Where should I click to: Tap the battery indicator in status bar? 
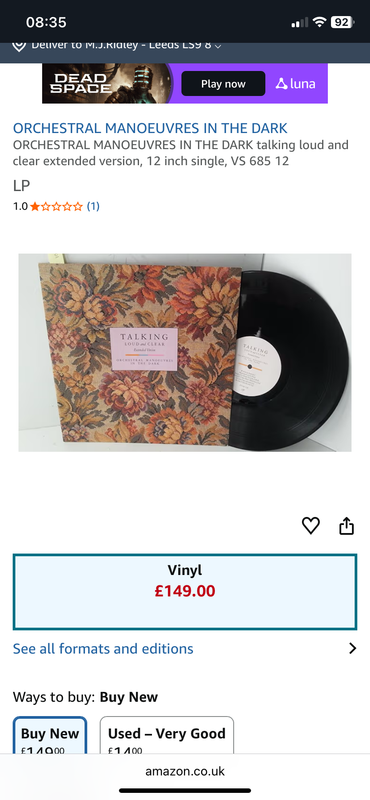pos(343,22)
